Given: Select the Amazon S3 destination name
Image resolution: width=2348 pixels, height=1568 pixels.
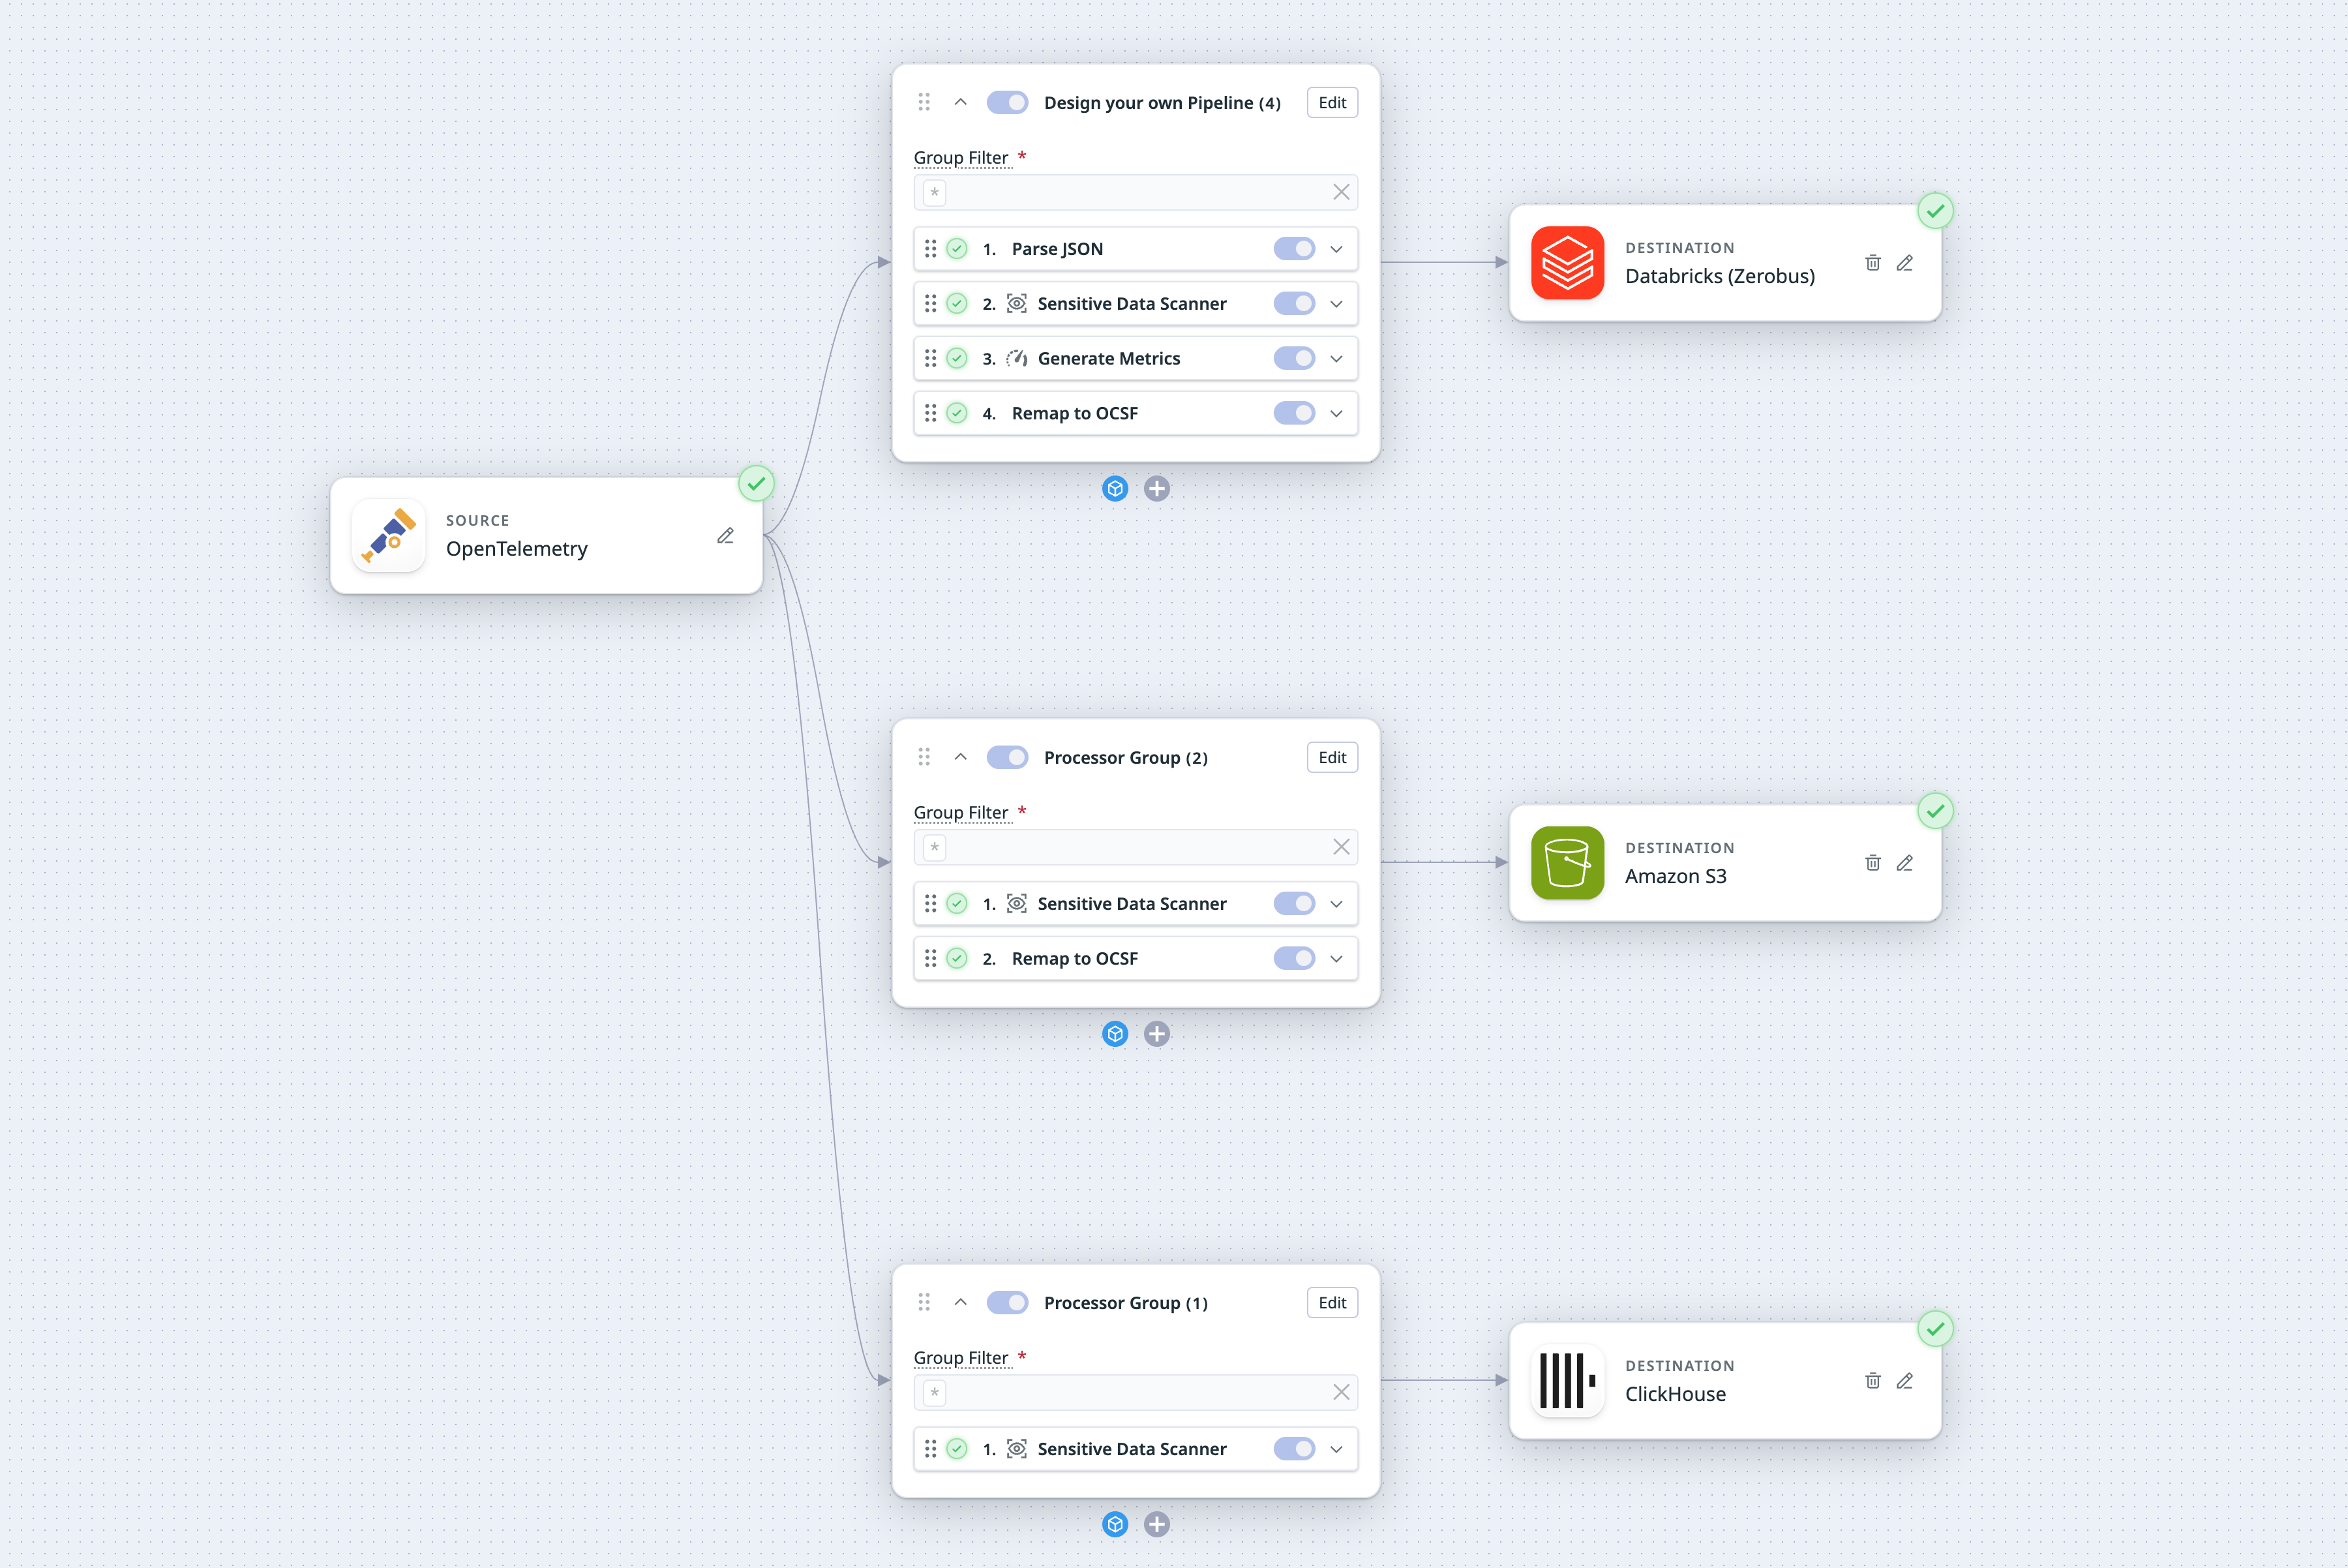Looking at the screenshot, I should (x=1675, y=876).
